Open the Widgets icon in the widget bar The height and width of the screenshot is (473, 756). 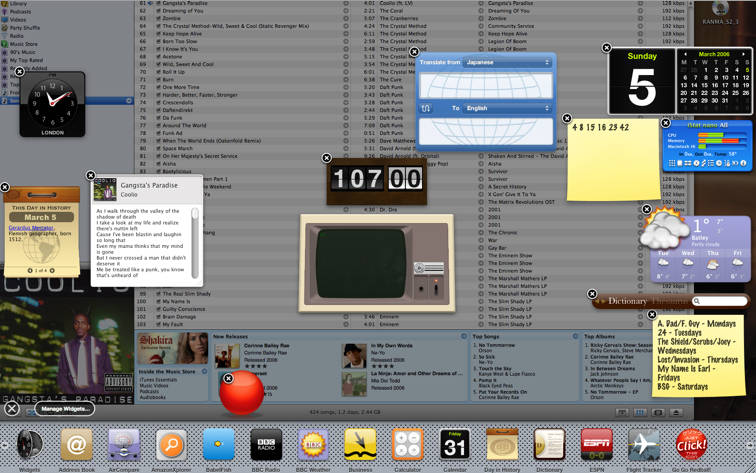(30, 445)
